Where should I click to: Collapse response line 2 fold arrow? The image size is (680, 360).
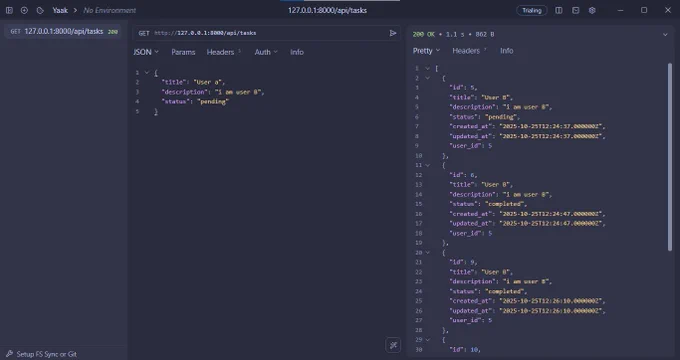(427, 78)
